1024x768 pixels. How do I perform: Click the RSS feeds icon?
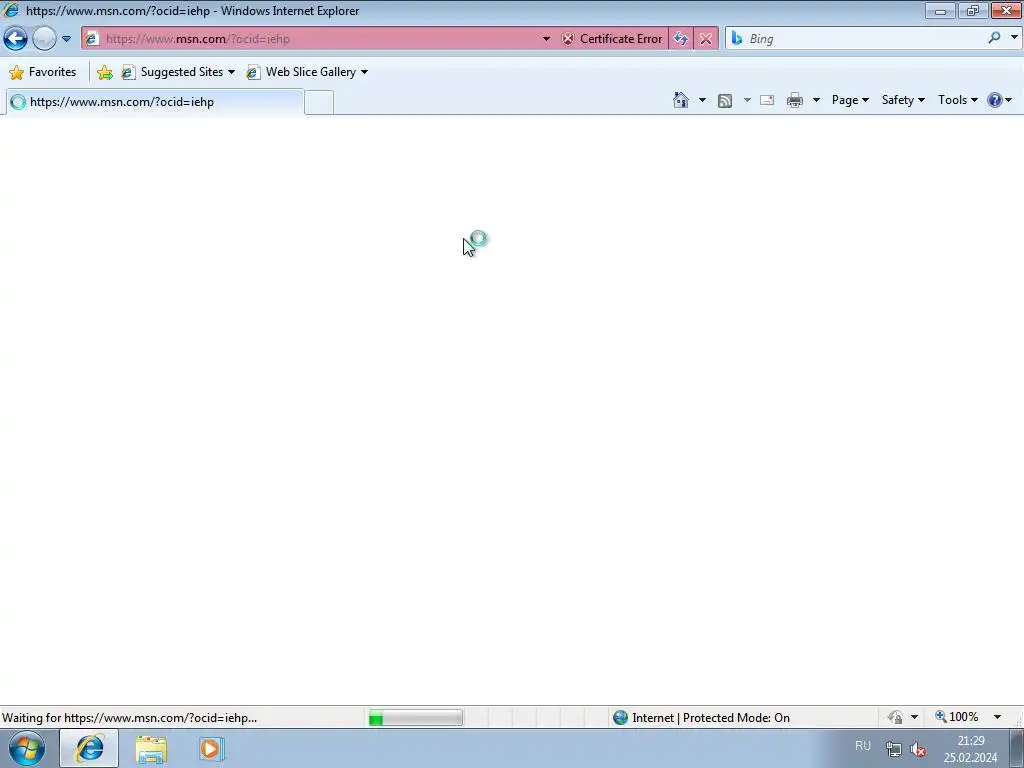click(724, 101)
